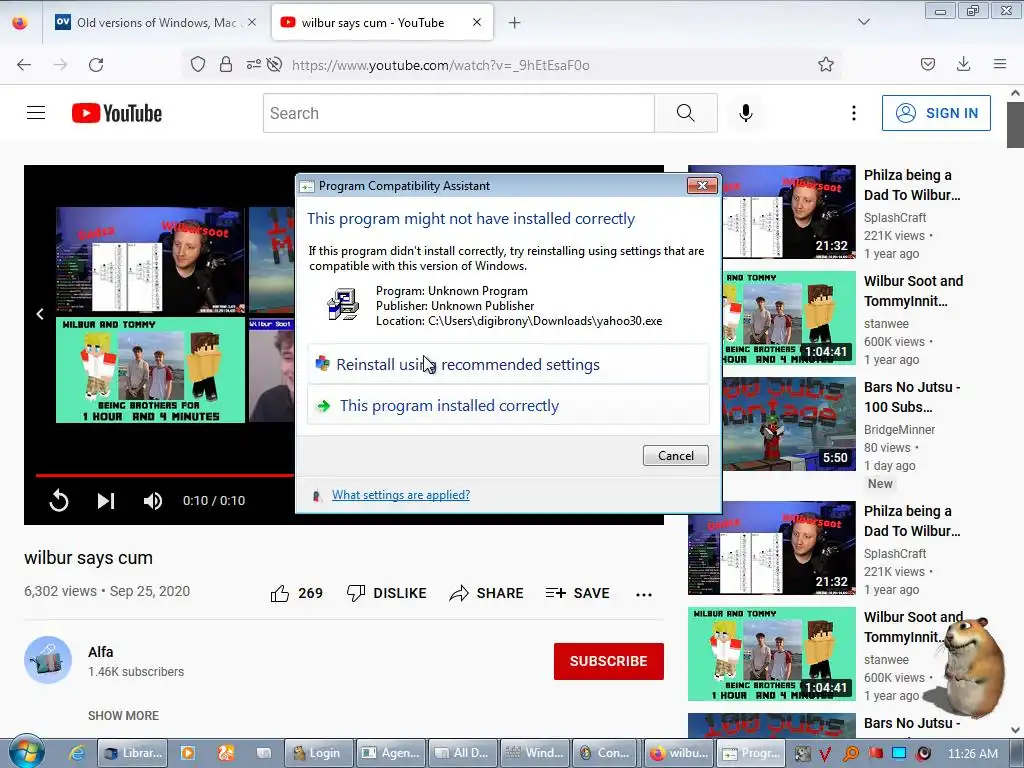1024x768 pixels.
Task: Show previous end-screen suggestions with left arrow
Action: coord(40,314)
